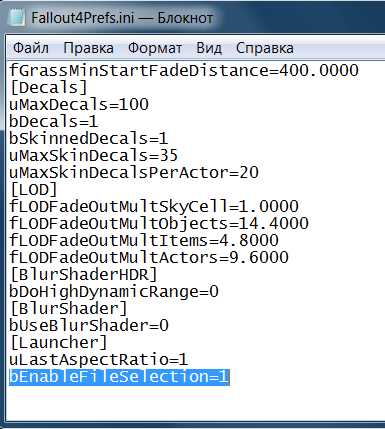Screen dimensions: 385x429
Task: Click the Notepad document icon in title bar
Action: tap(16, 17)
